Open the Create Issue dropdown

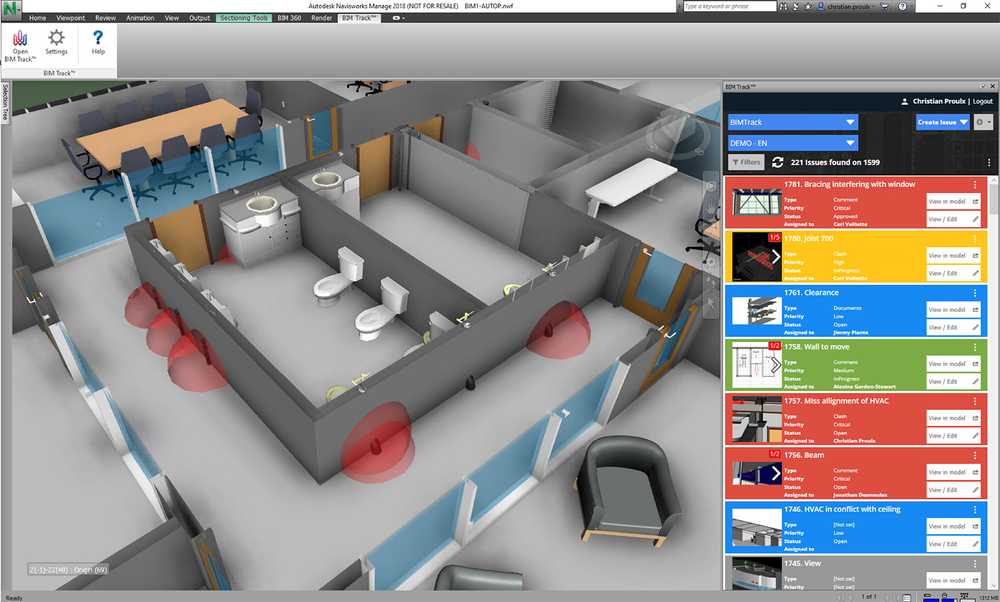943,122
